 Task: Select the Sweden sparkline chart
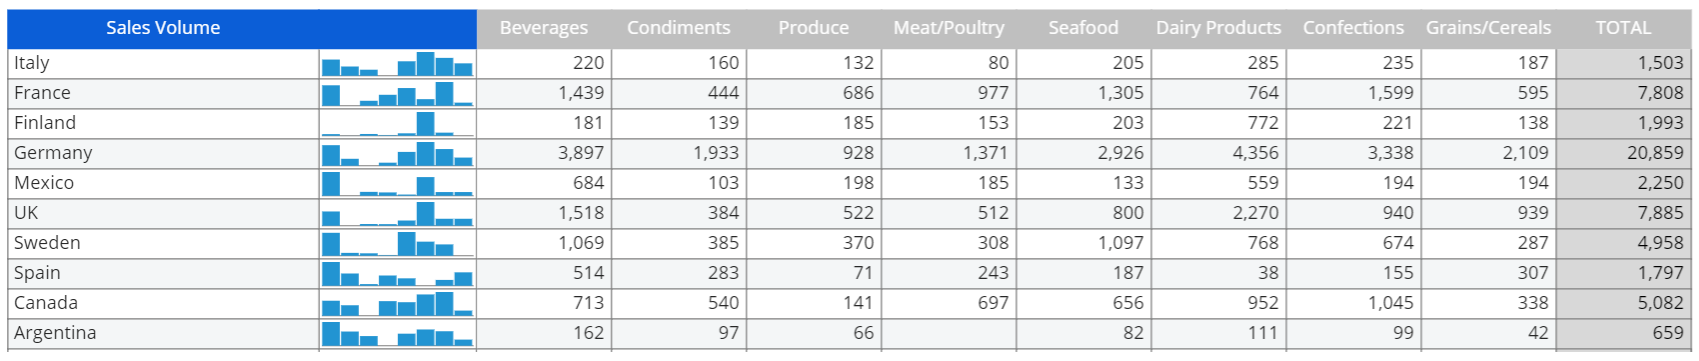pos(397,244)
